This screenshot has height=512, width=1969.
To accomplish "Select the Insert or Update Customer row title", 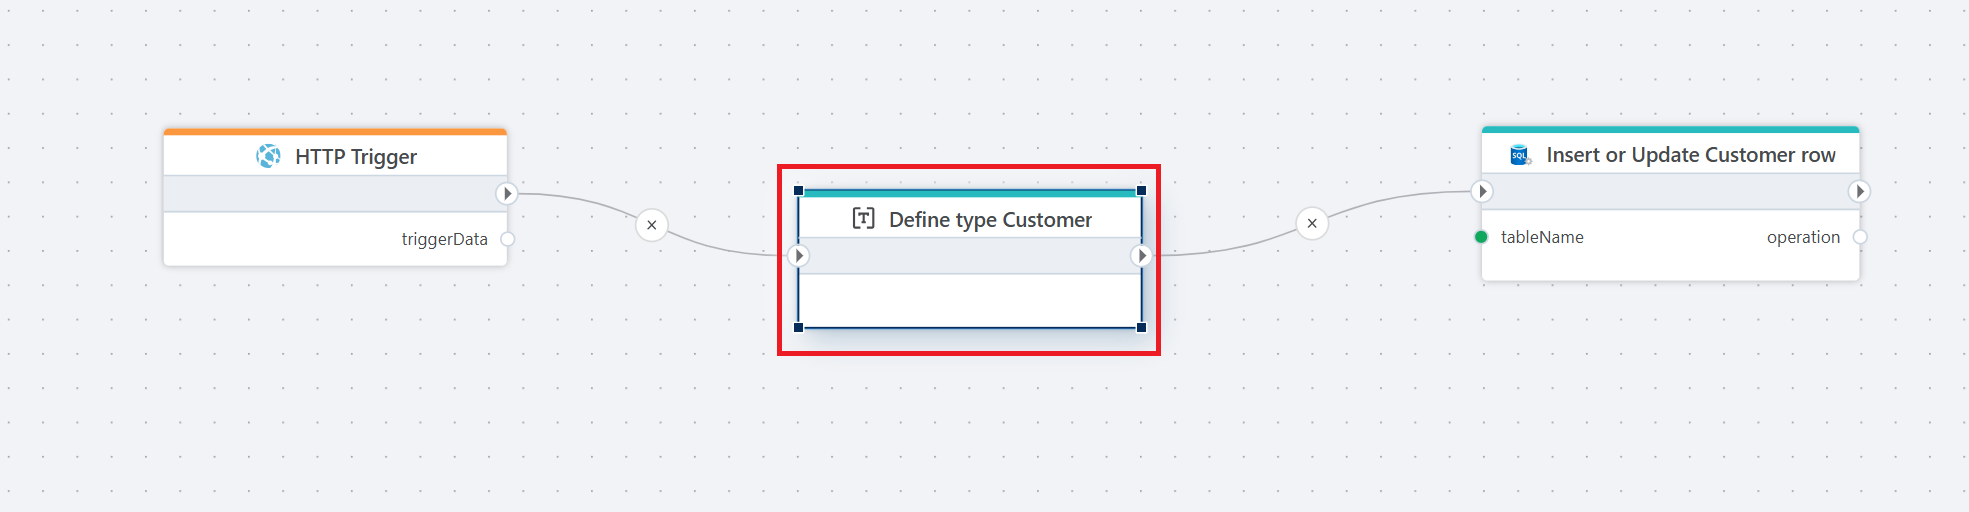I will [1690, 155].
